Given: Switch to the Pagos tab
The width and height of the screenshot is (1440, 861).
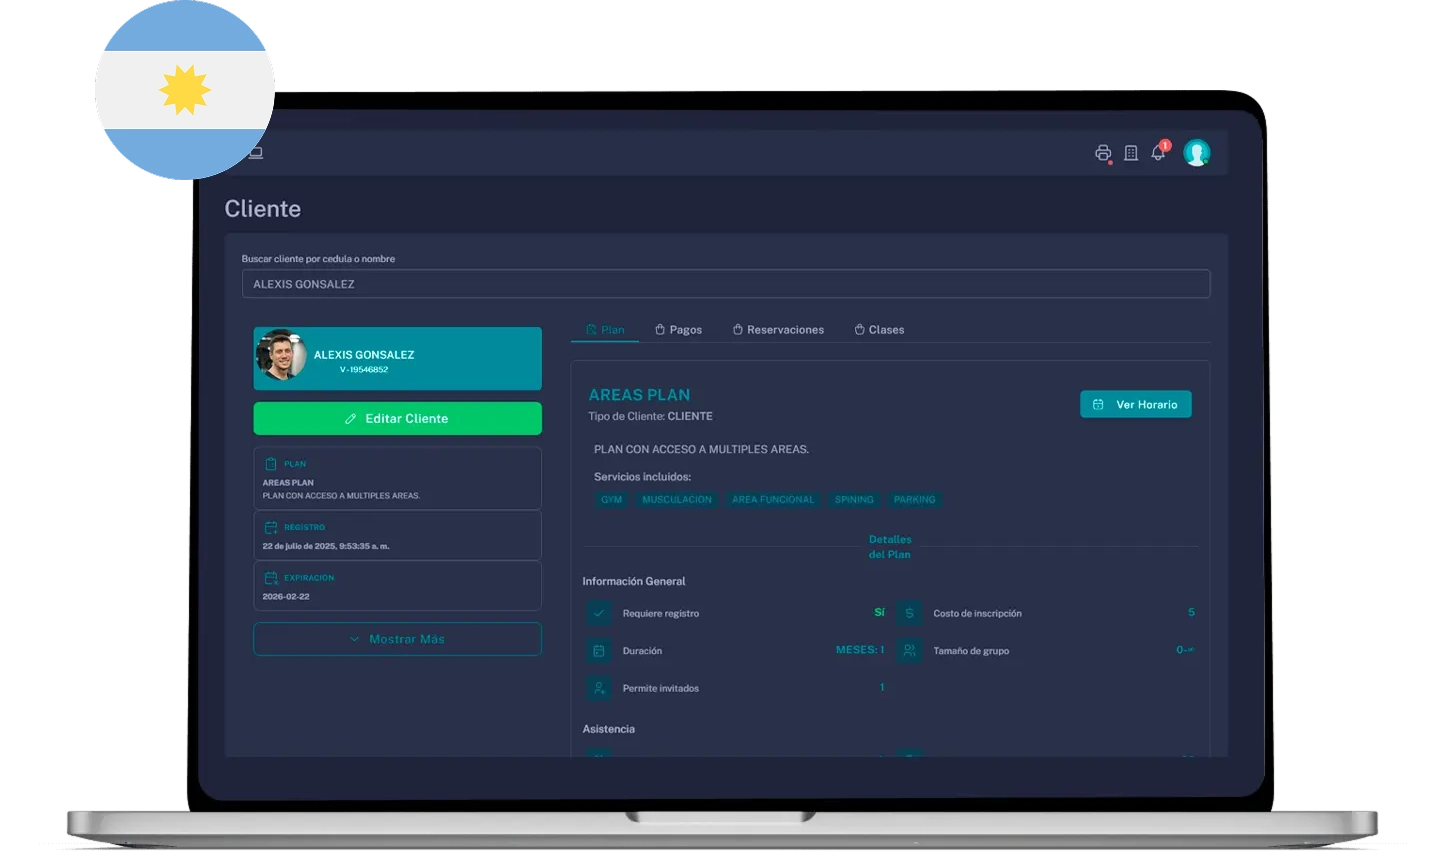Looking at the screenshot, I should (678, 330).
